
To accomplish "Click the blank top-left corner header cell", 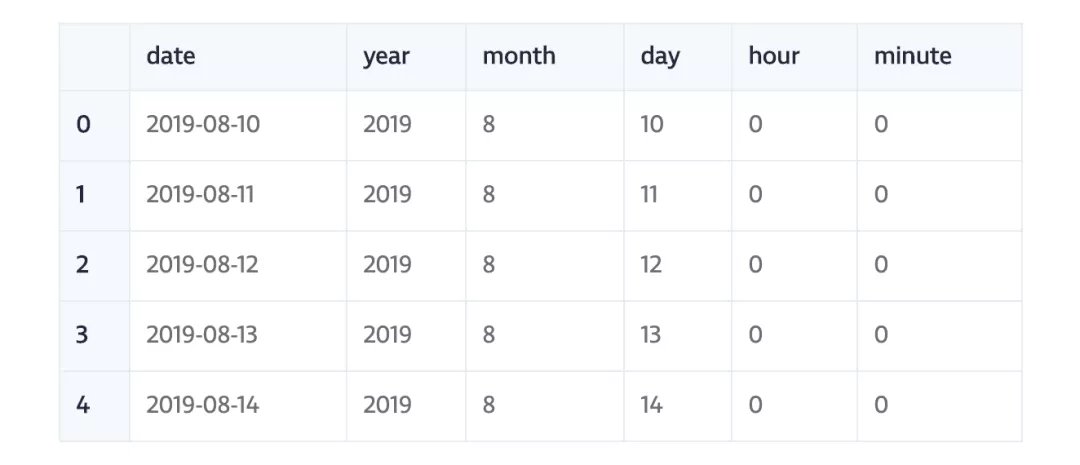I will pyautogui.click(x=94, y=56).
